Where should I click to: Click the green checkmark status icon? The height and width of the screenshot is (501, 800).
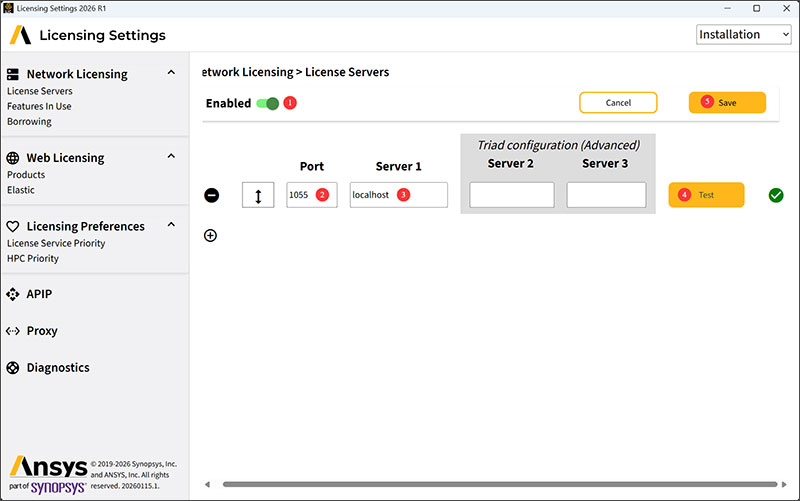(776, 195)
